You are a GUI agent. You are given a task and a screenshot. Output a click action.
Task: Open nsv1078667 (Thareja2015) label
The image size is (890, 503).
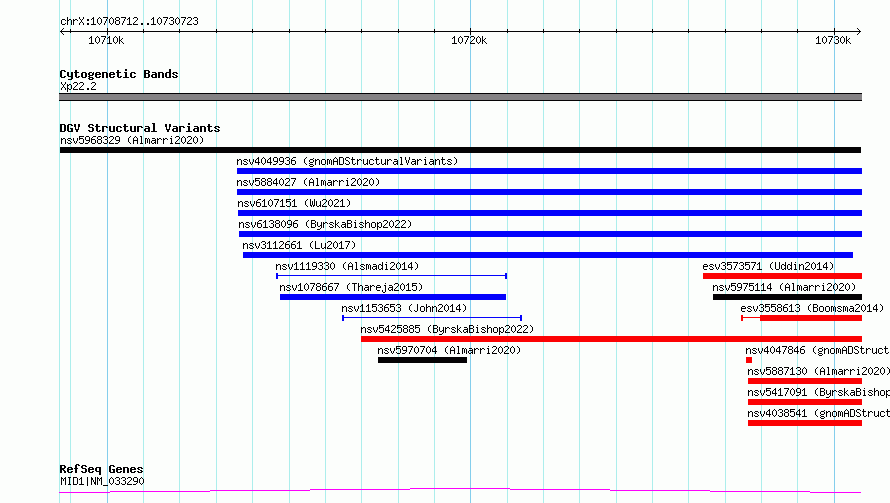351,287
